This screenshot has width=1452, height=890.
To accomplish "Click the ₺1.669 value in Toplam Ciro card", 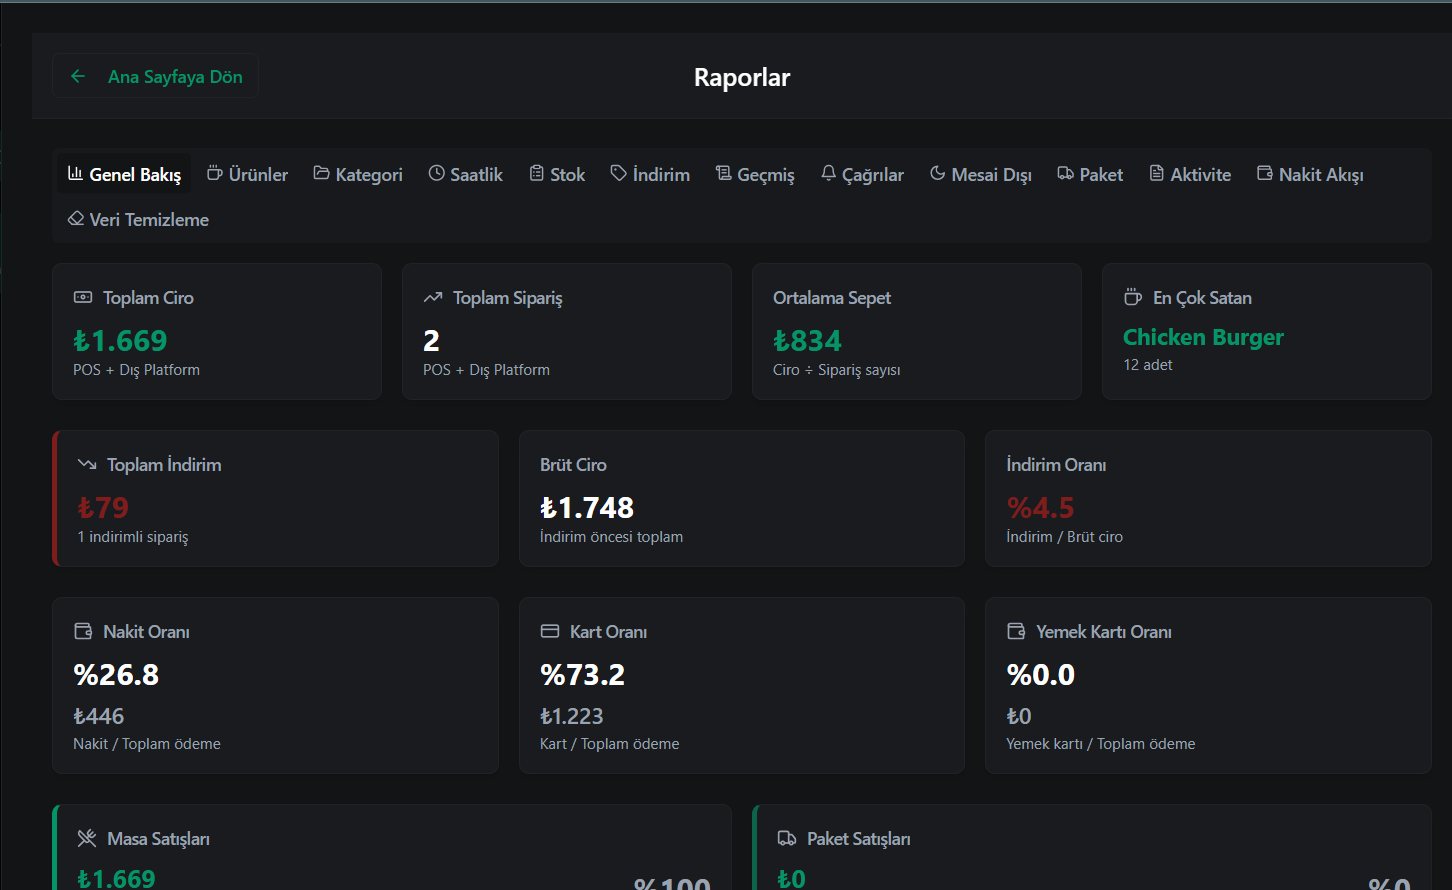I will [120, 341].
